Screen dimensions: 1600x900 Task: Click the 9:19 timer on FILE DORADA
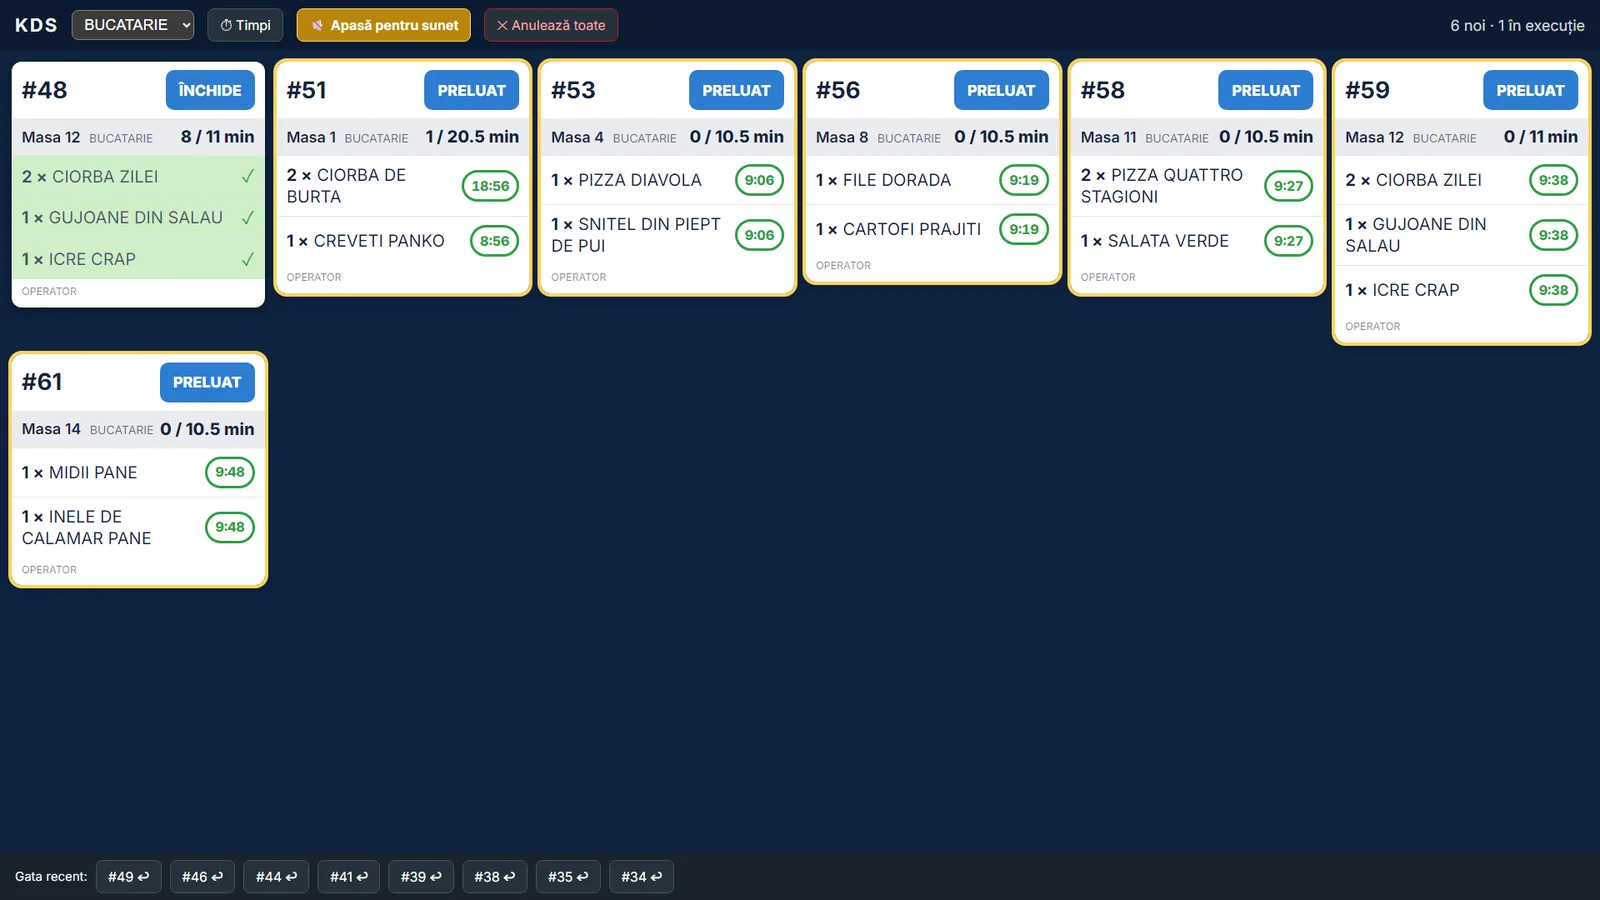click(1024, 180)
